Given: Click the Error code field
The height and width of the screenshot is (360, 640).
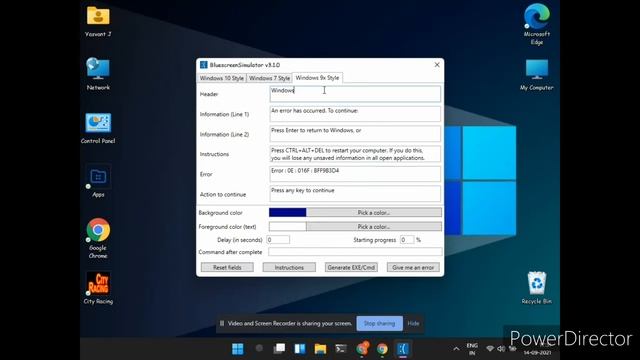Looking at the screenshot, I should point(355,174).
